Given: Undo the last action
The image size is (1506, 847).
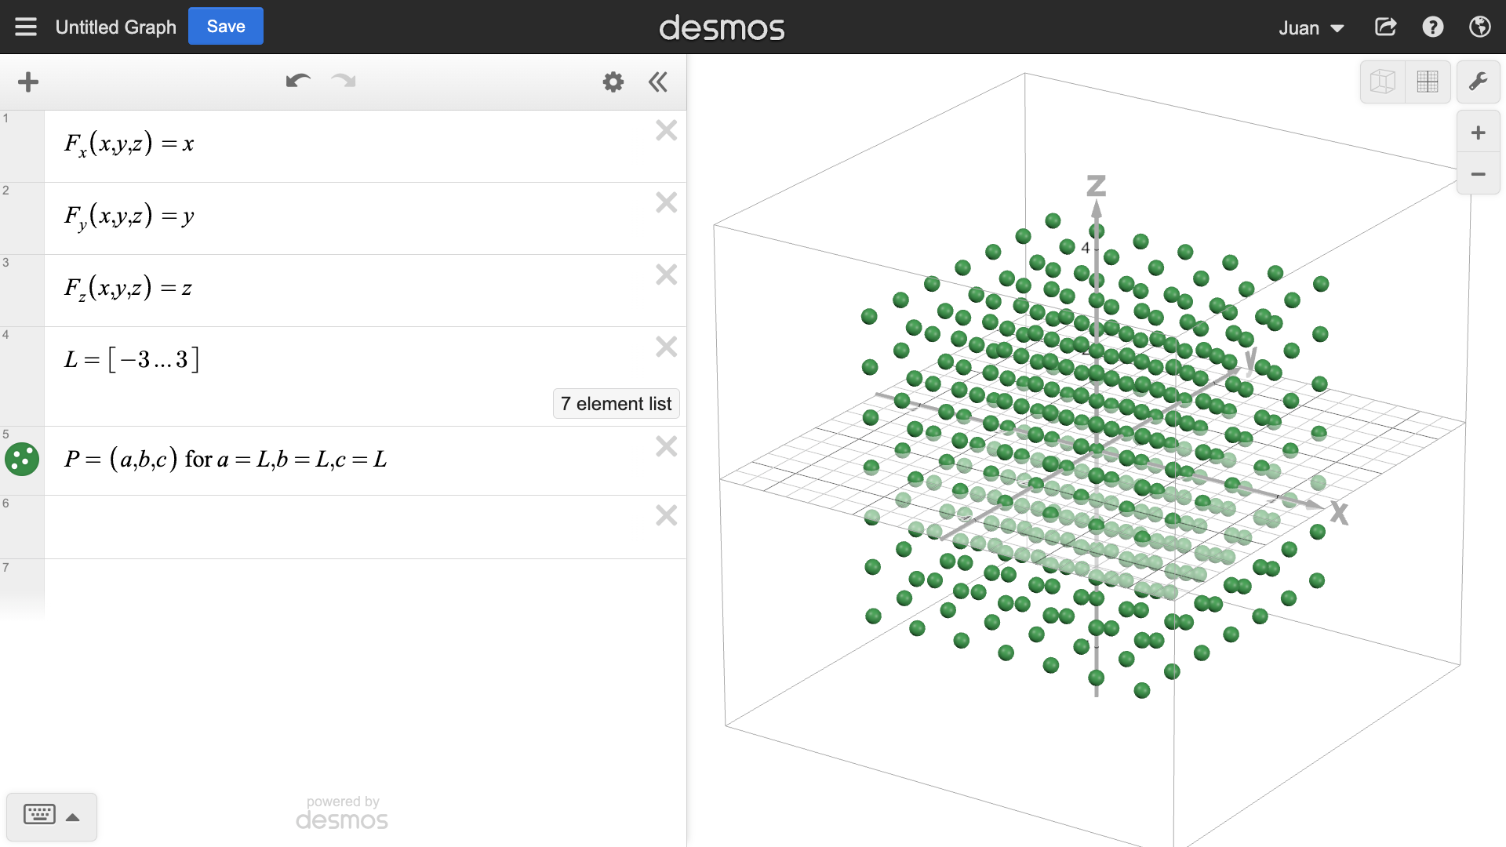Looking at the screenshot, I should (297, 81).
